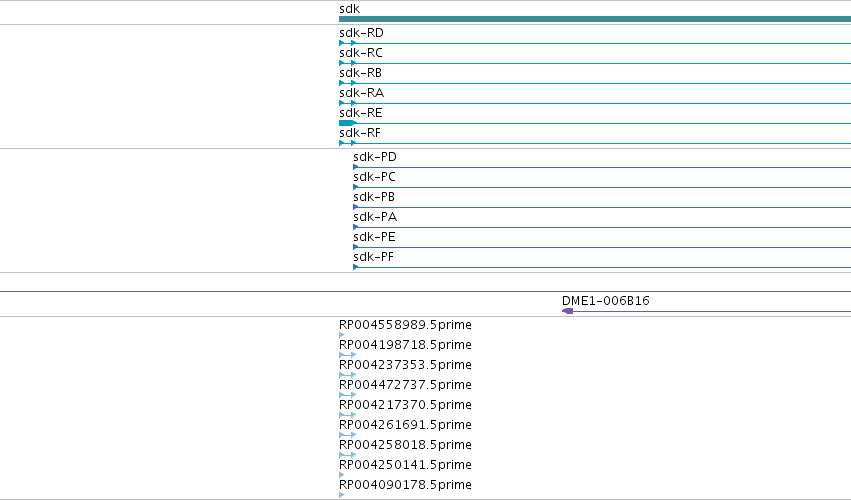
Task: Select RP004472737.5prime label
Action: (x=405, y=385)
